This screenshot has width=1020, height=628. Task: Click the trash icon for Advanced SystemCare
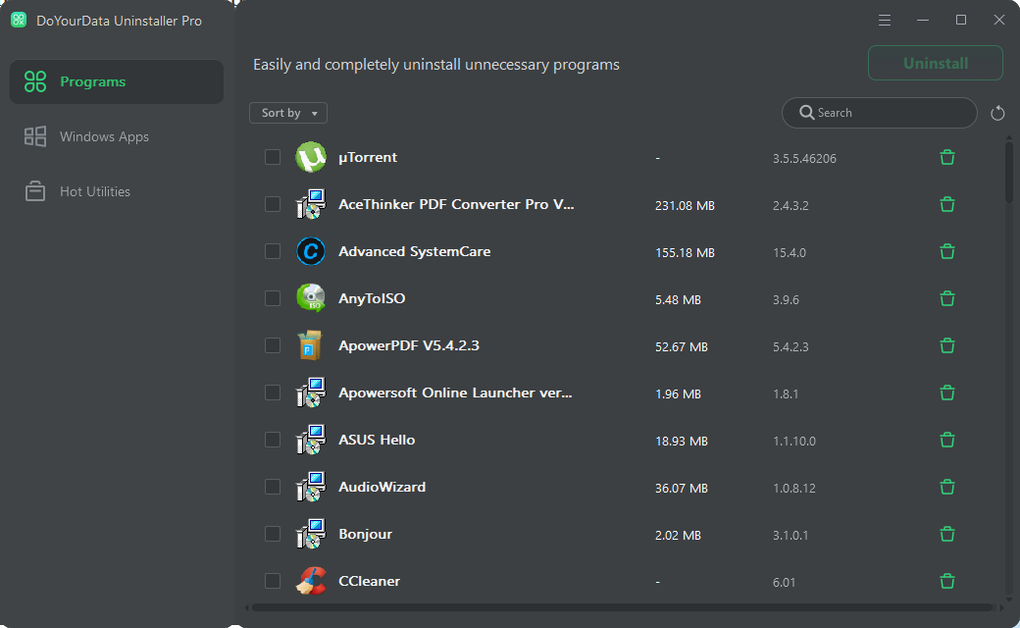click(x=947, y=251)
